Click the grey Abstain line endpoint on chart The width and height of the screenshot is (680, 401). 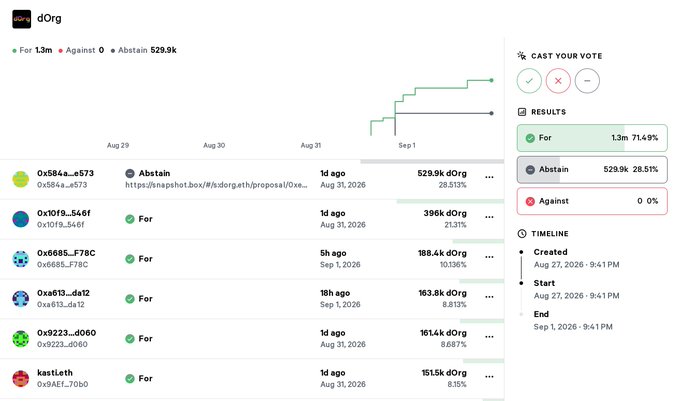click(x=491, y=113)
